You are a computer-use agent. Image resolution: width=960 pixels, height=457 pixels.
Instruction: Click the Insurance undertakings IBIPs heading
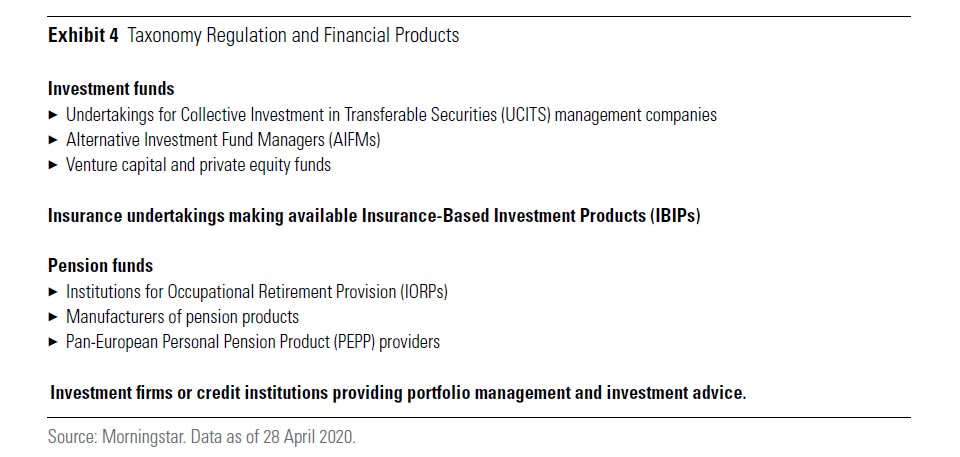click(373, 216)
